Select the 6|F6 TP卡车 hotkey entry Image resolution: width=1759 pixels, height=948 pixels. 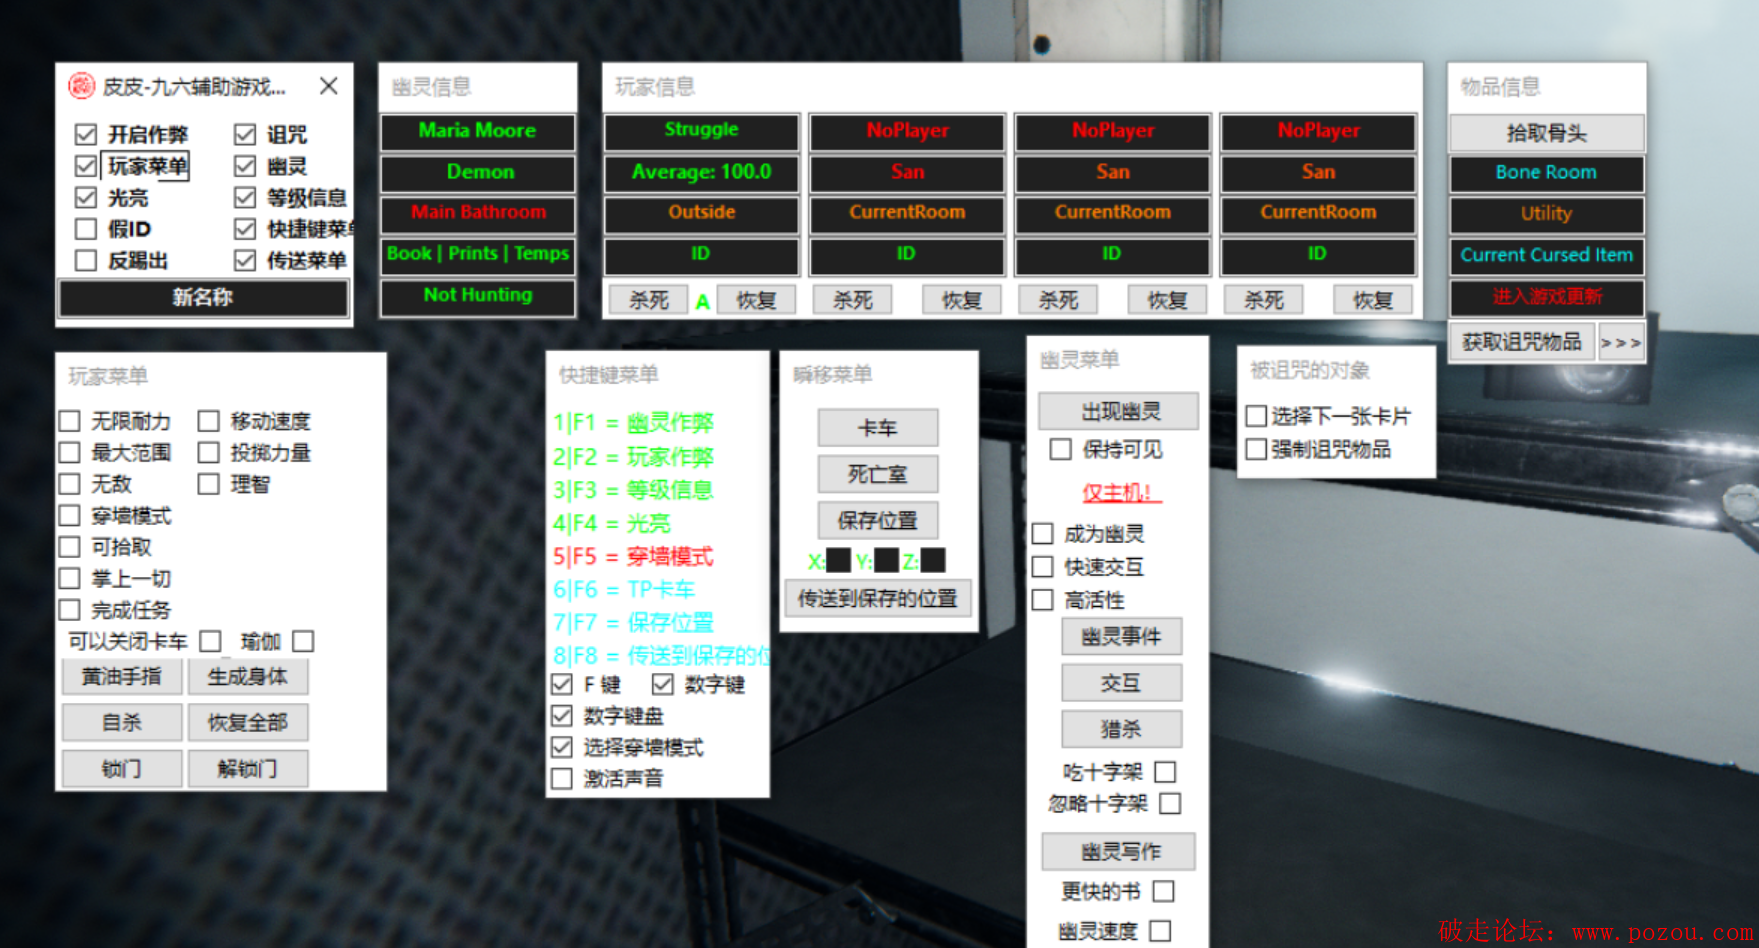coord(624,589)
